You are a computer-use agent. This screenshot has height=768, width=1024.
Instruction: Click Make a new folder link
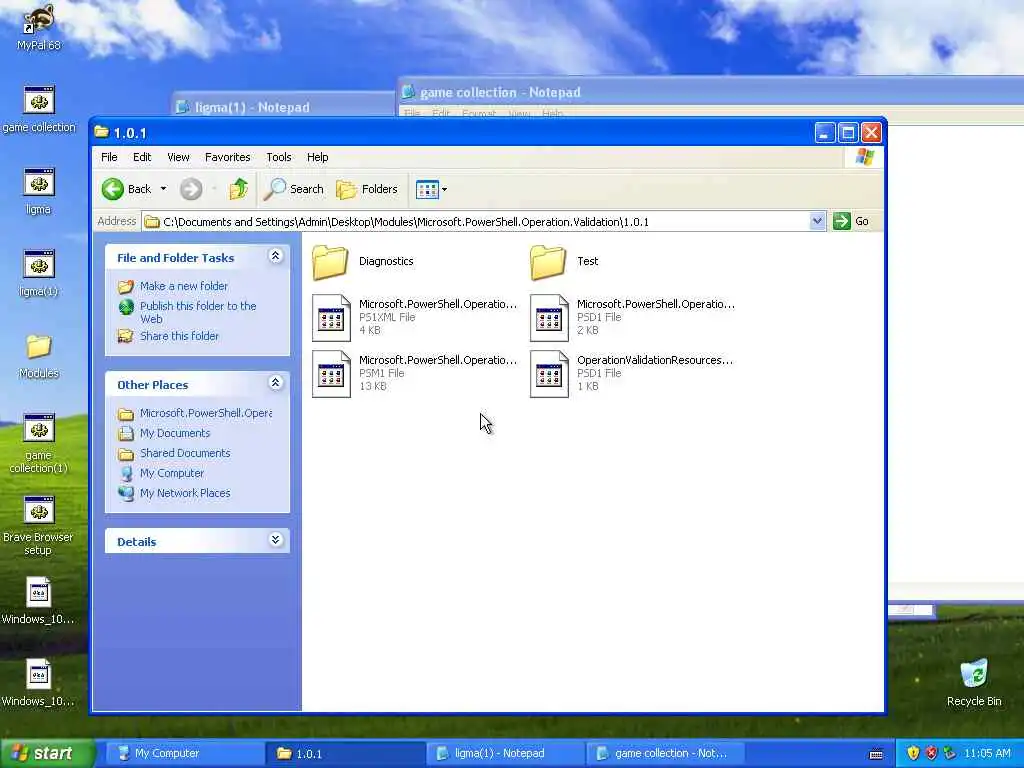tap(184, 286)
